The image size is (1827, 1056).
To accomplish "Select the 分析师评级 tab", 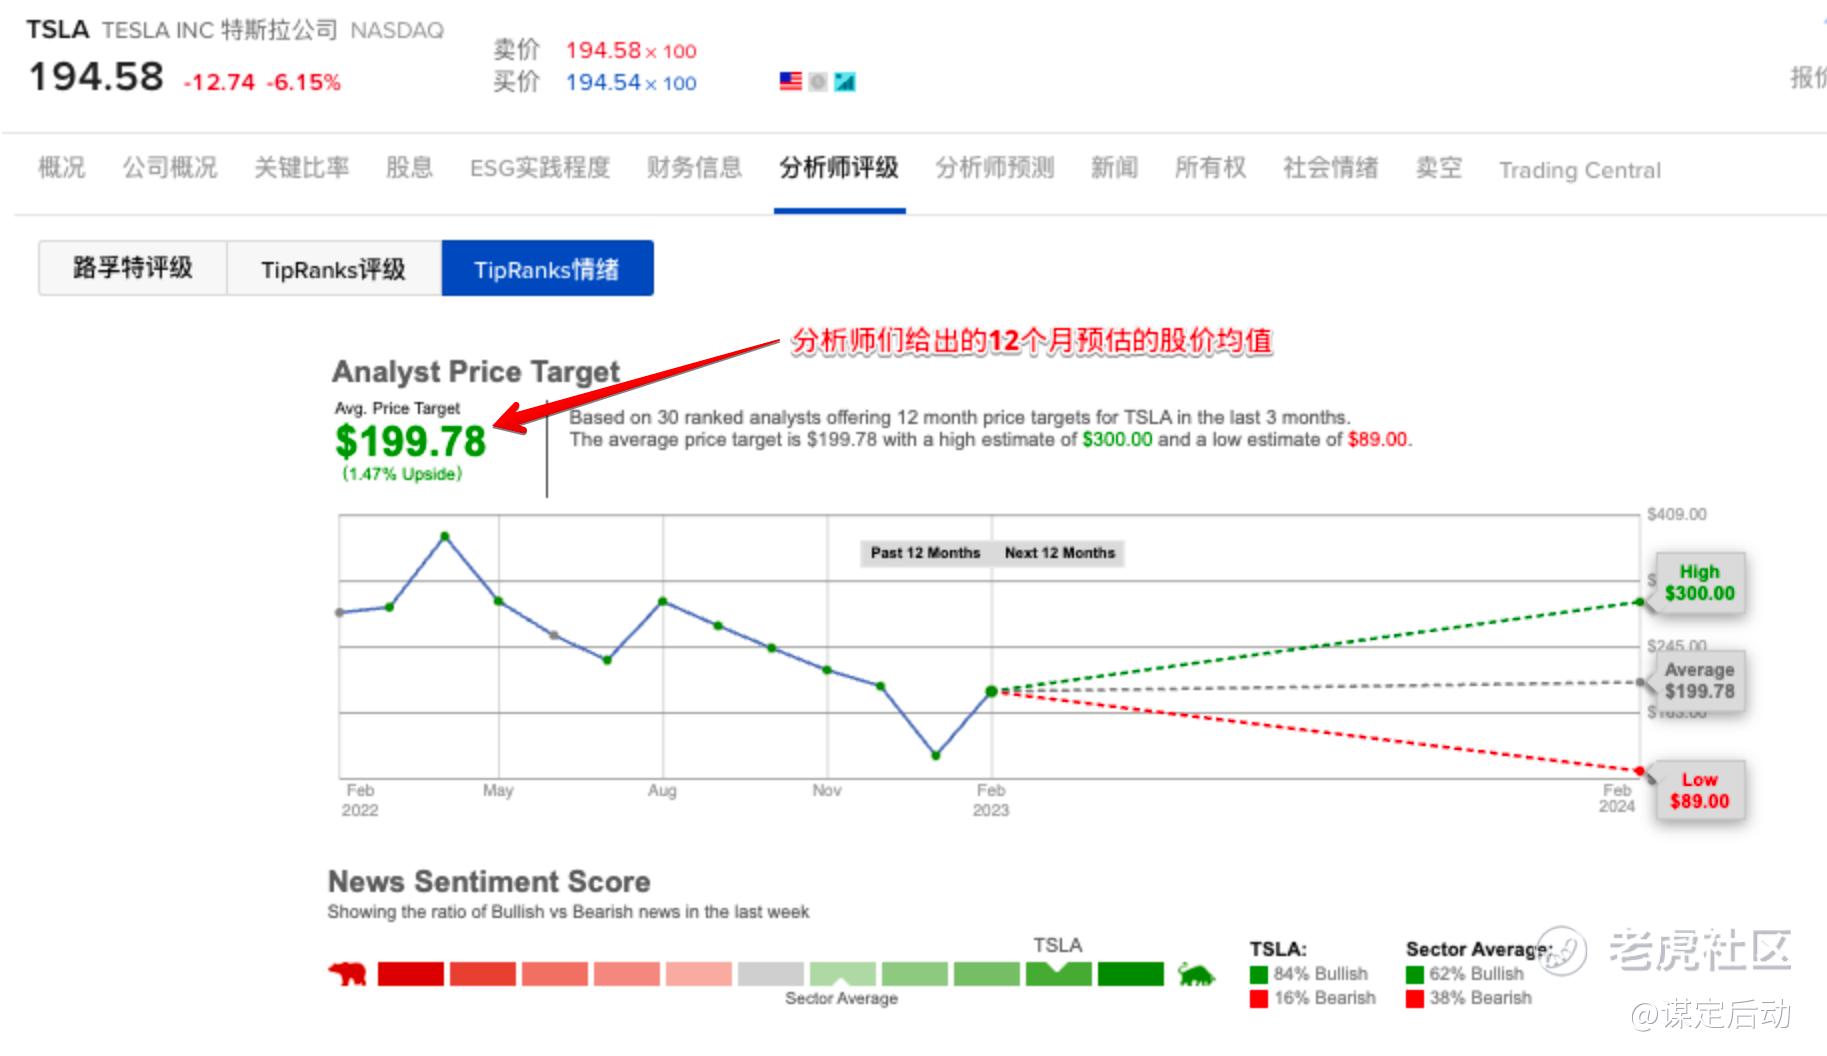I will (x=839, y=167).
